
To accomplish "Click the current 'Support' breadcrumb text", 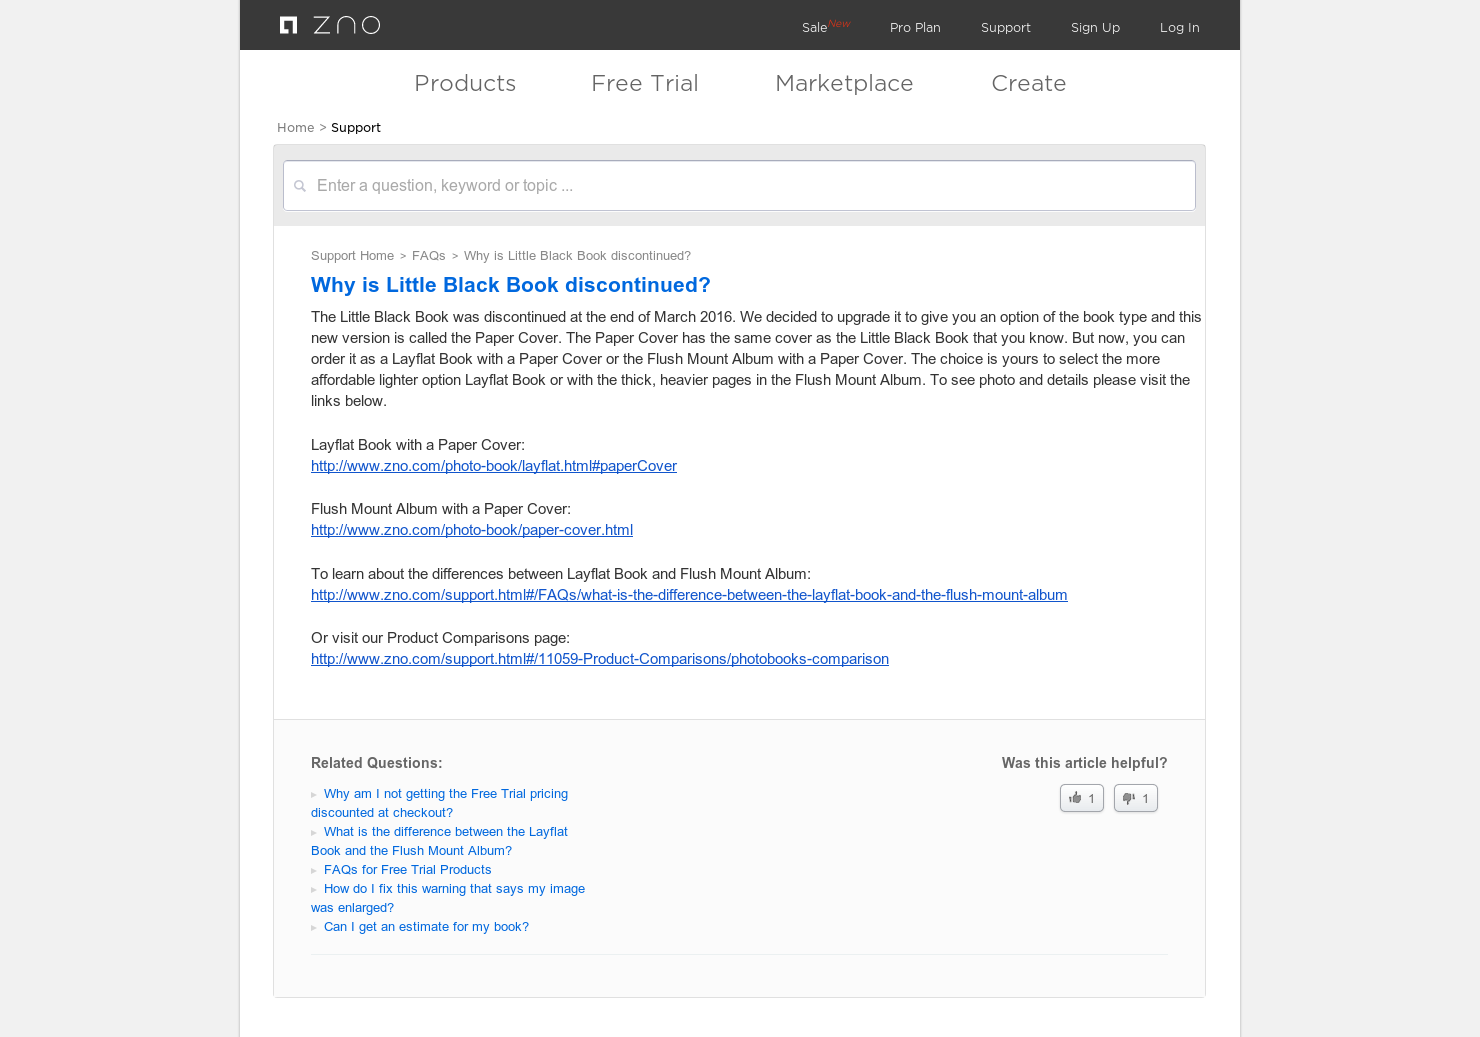I will 356,128.
